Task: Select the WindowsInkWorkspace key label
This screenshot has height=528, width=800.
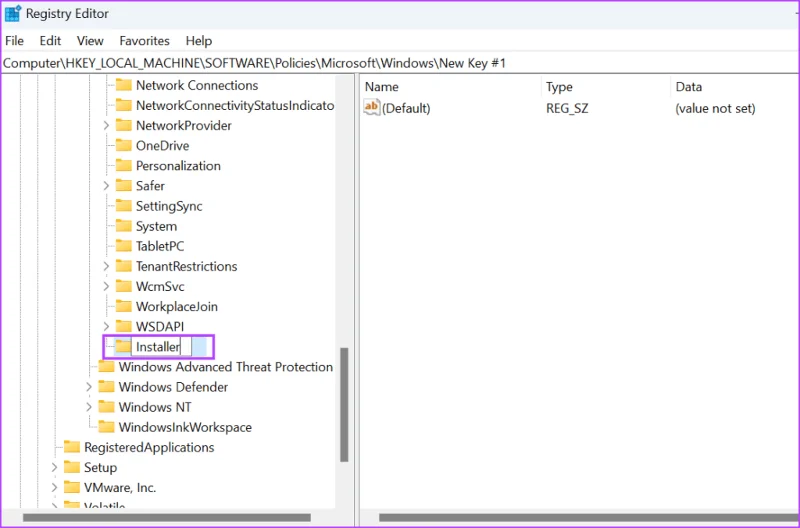Action: [185, 427]
